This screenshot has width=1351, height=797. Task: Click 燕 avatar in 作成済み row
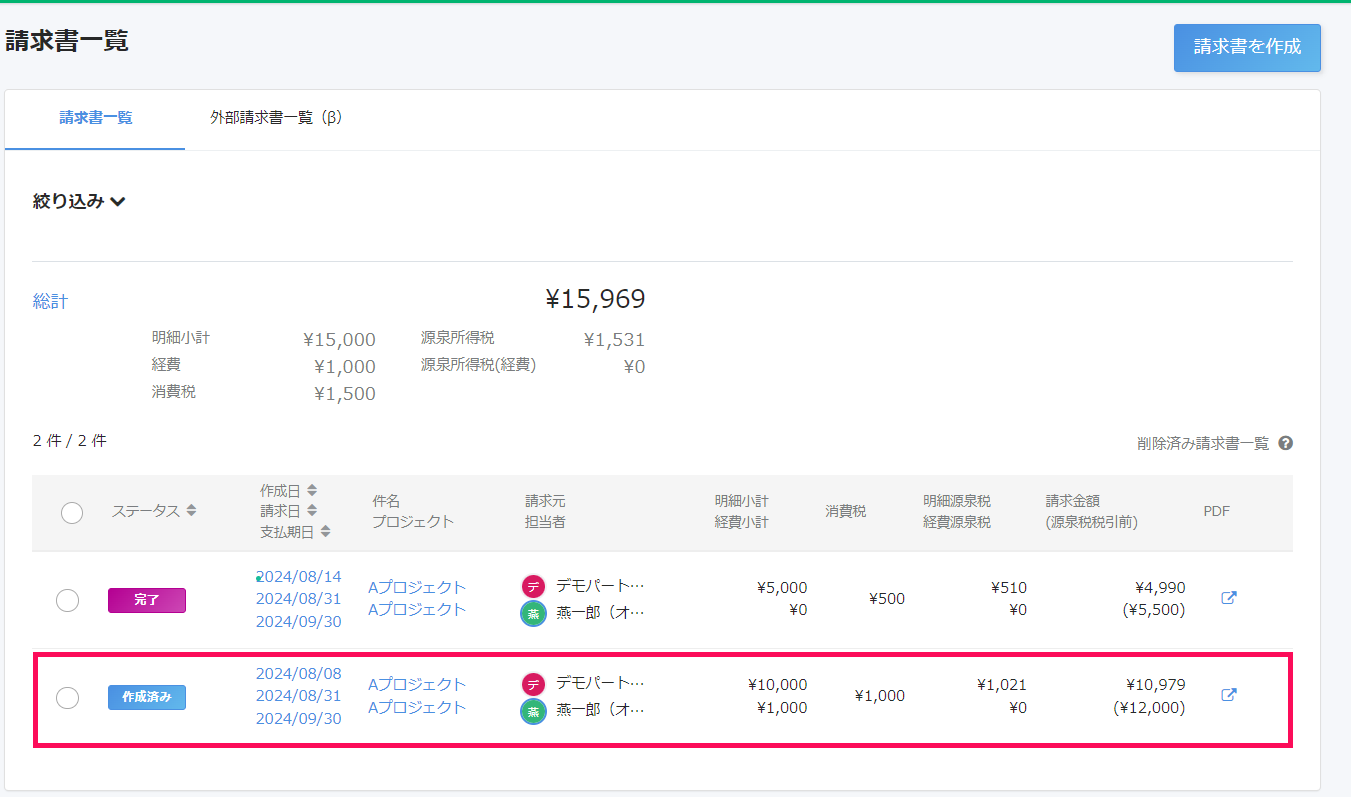534,711
